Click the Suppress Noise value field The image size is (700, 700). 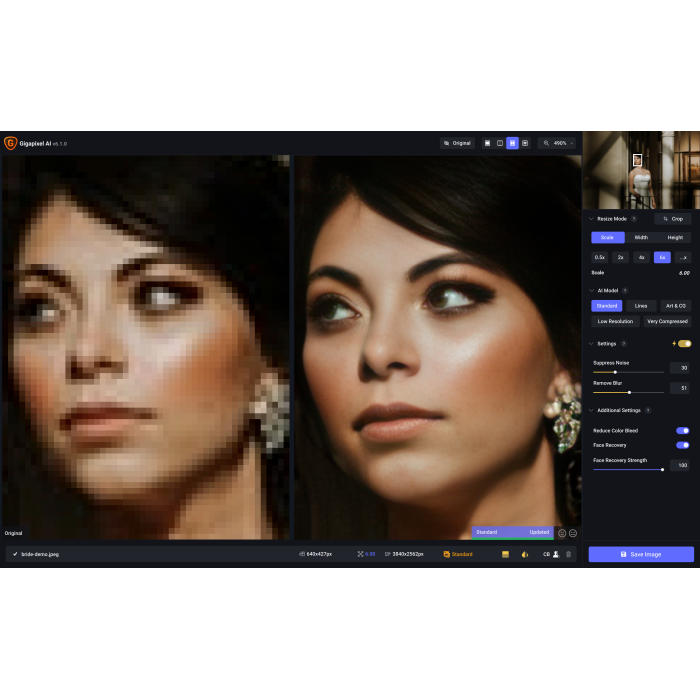[x=680, y=368]
